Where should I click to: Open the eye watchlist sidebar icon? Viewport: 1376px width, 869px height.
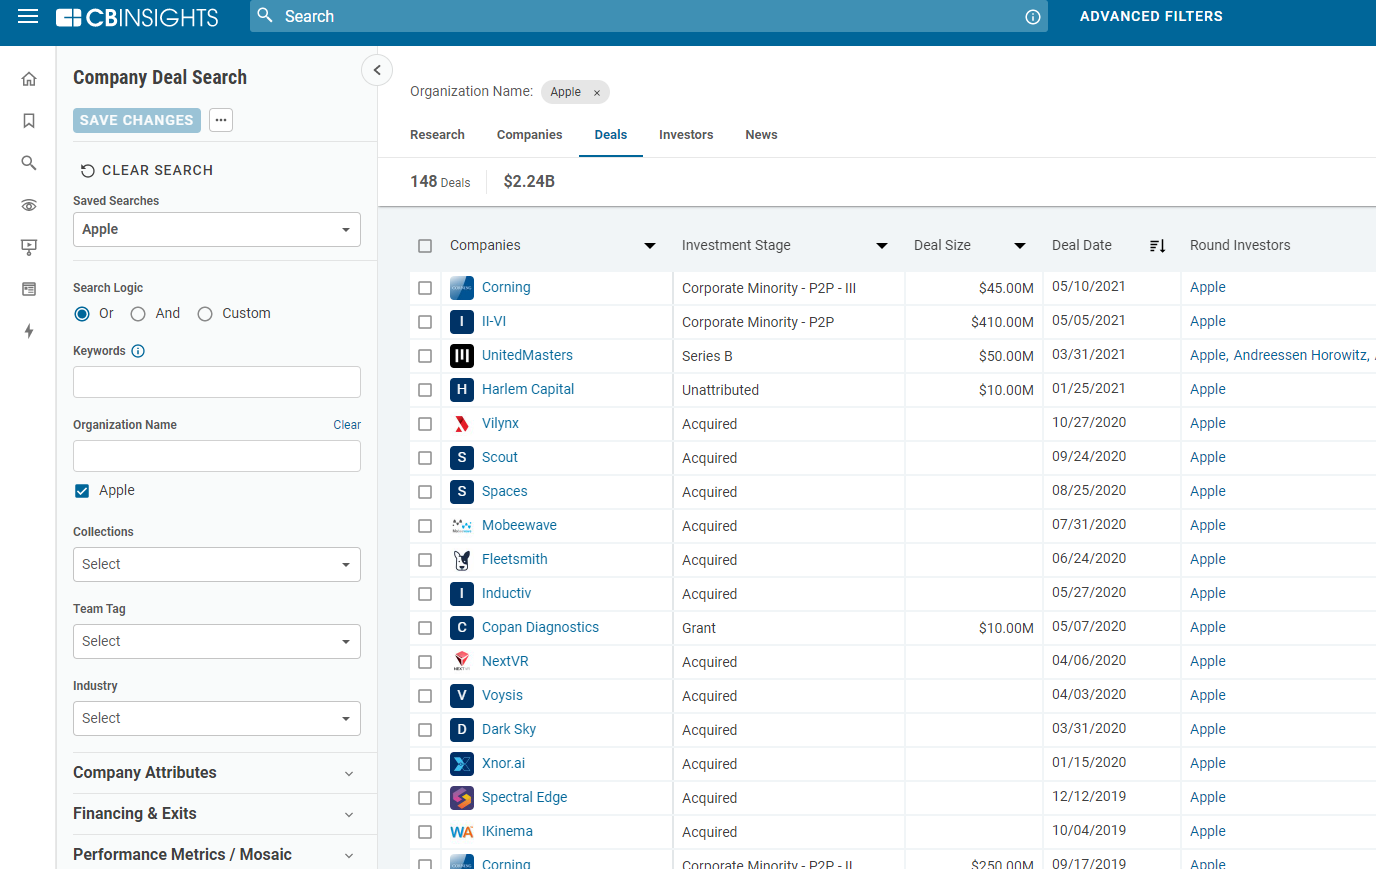point(29,205)
